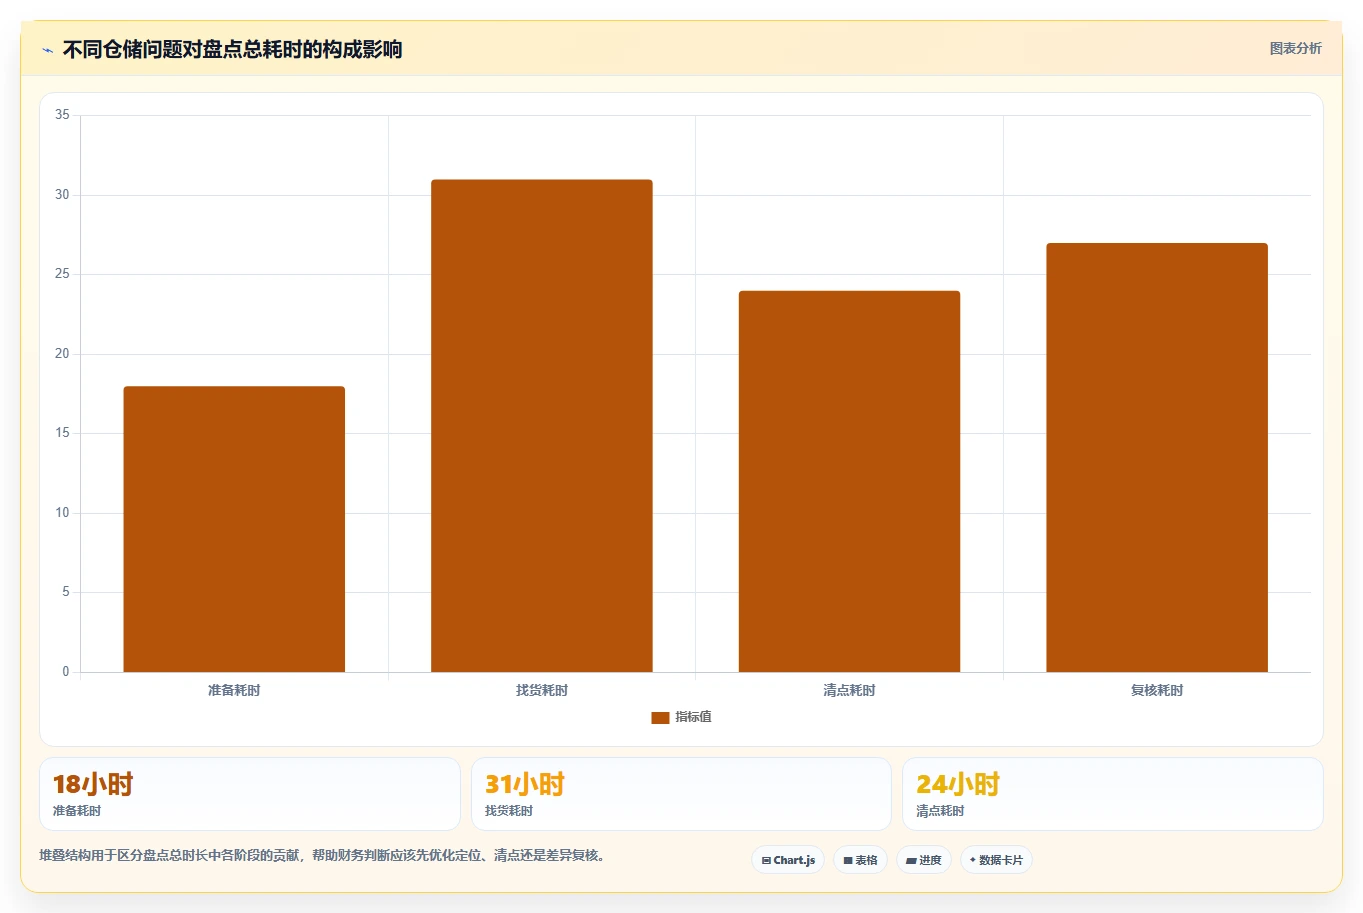The height and width of the screenshot is (913, 1363).
Task: Open the 31小时 找货耗时 data card
Action: (x=681, y=794)
